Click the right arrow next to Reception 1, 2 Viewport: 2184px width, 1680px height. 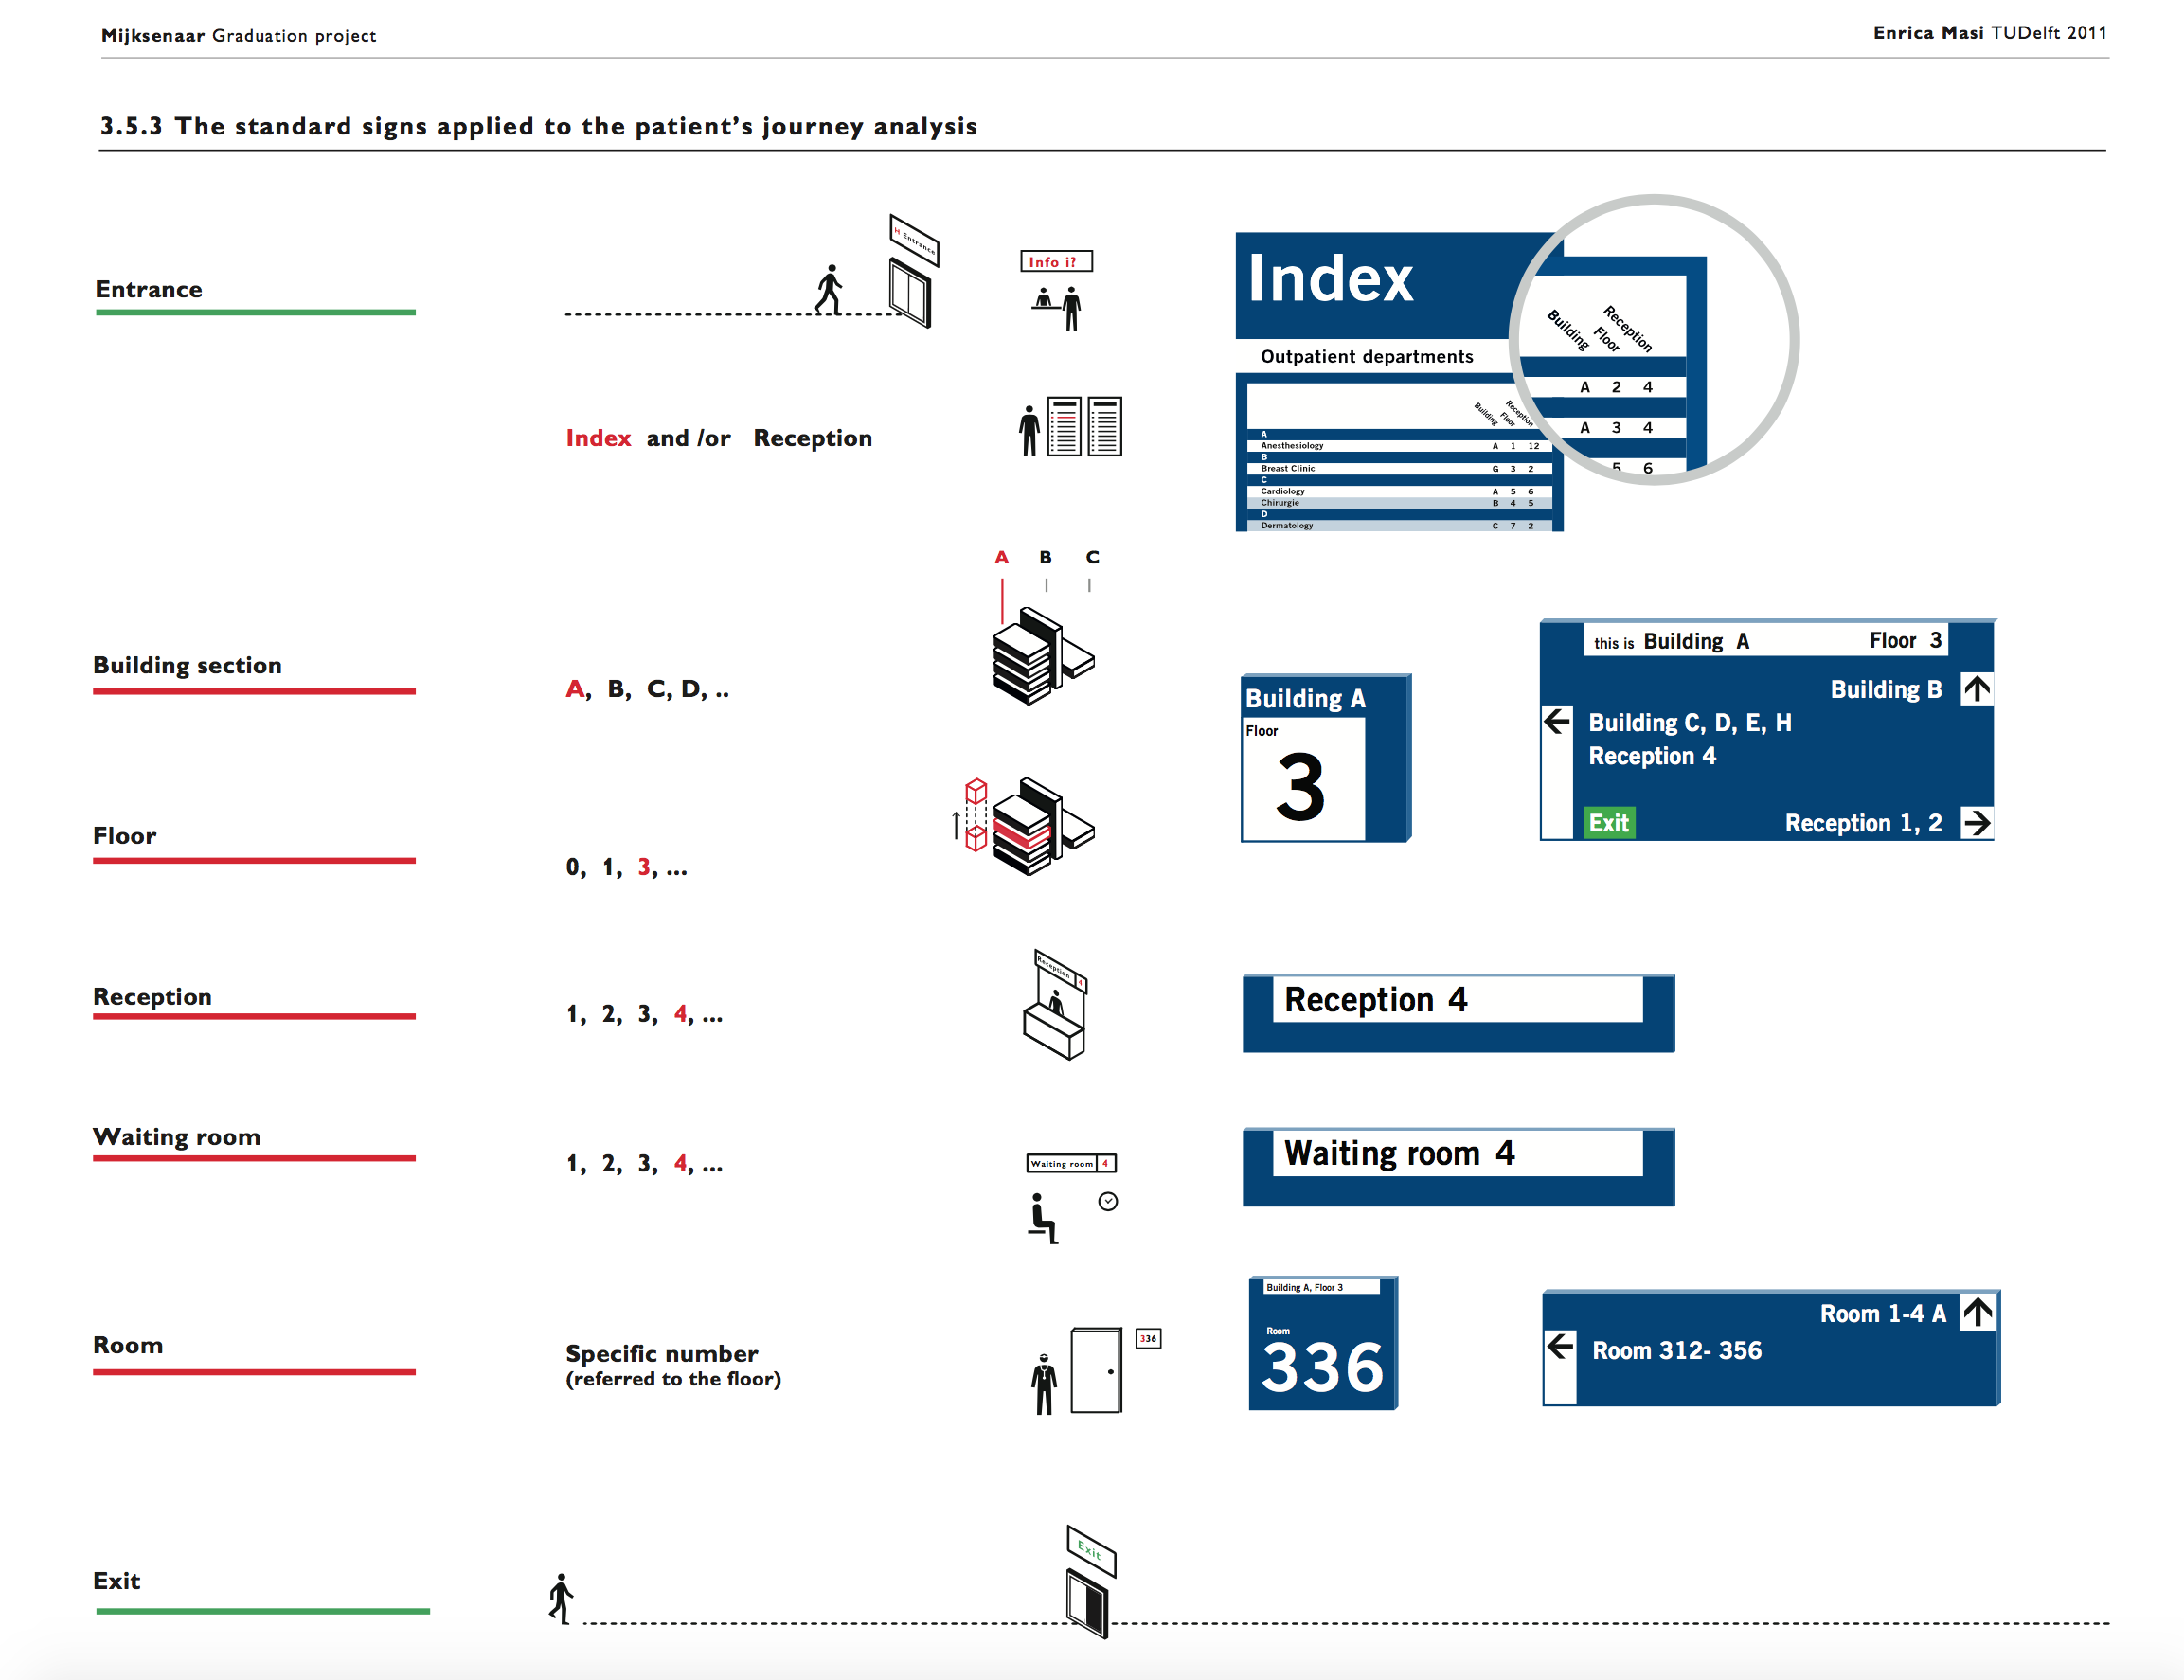point(1976,822)
